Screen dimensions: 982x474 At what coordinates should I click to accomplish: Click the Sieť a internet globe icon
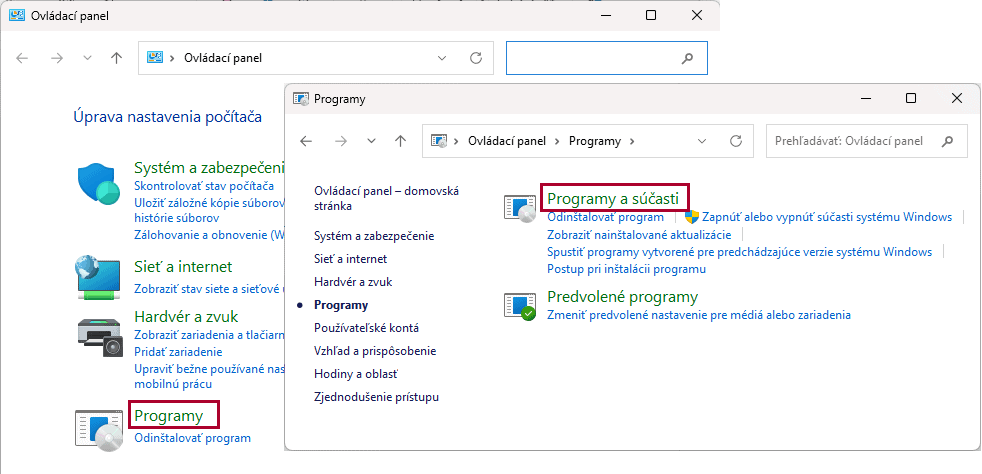(98, 276)
